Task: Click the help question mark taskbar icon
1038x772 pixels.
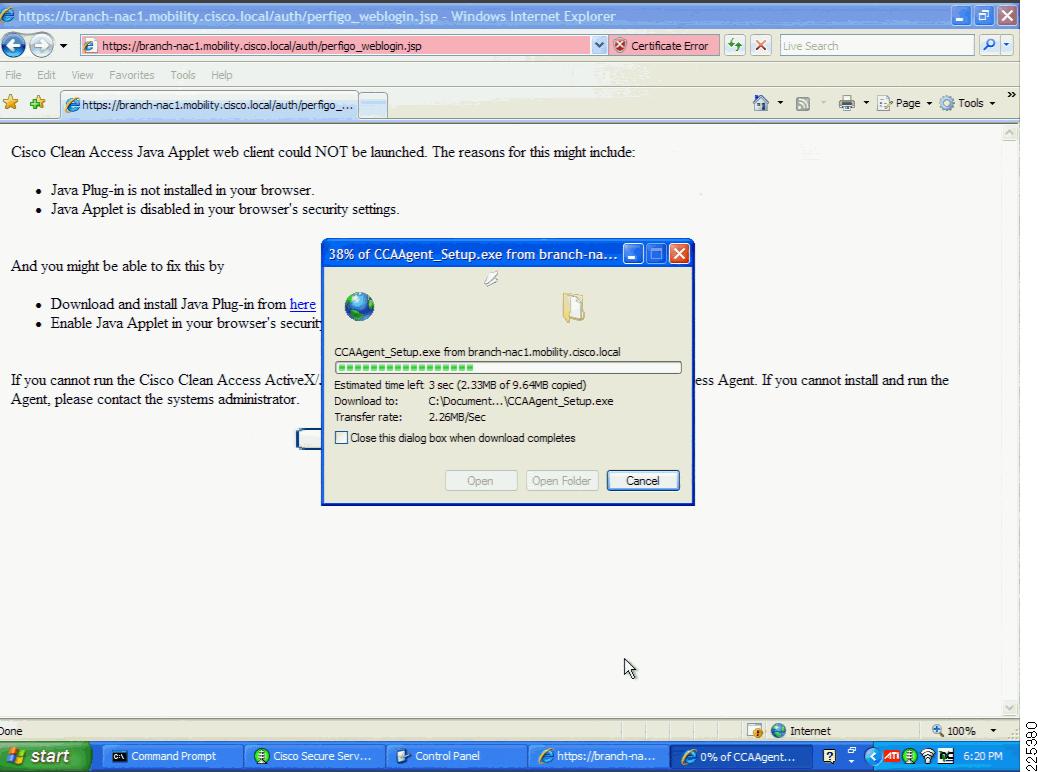Action: [829, 756]
